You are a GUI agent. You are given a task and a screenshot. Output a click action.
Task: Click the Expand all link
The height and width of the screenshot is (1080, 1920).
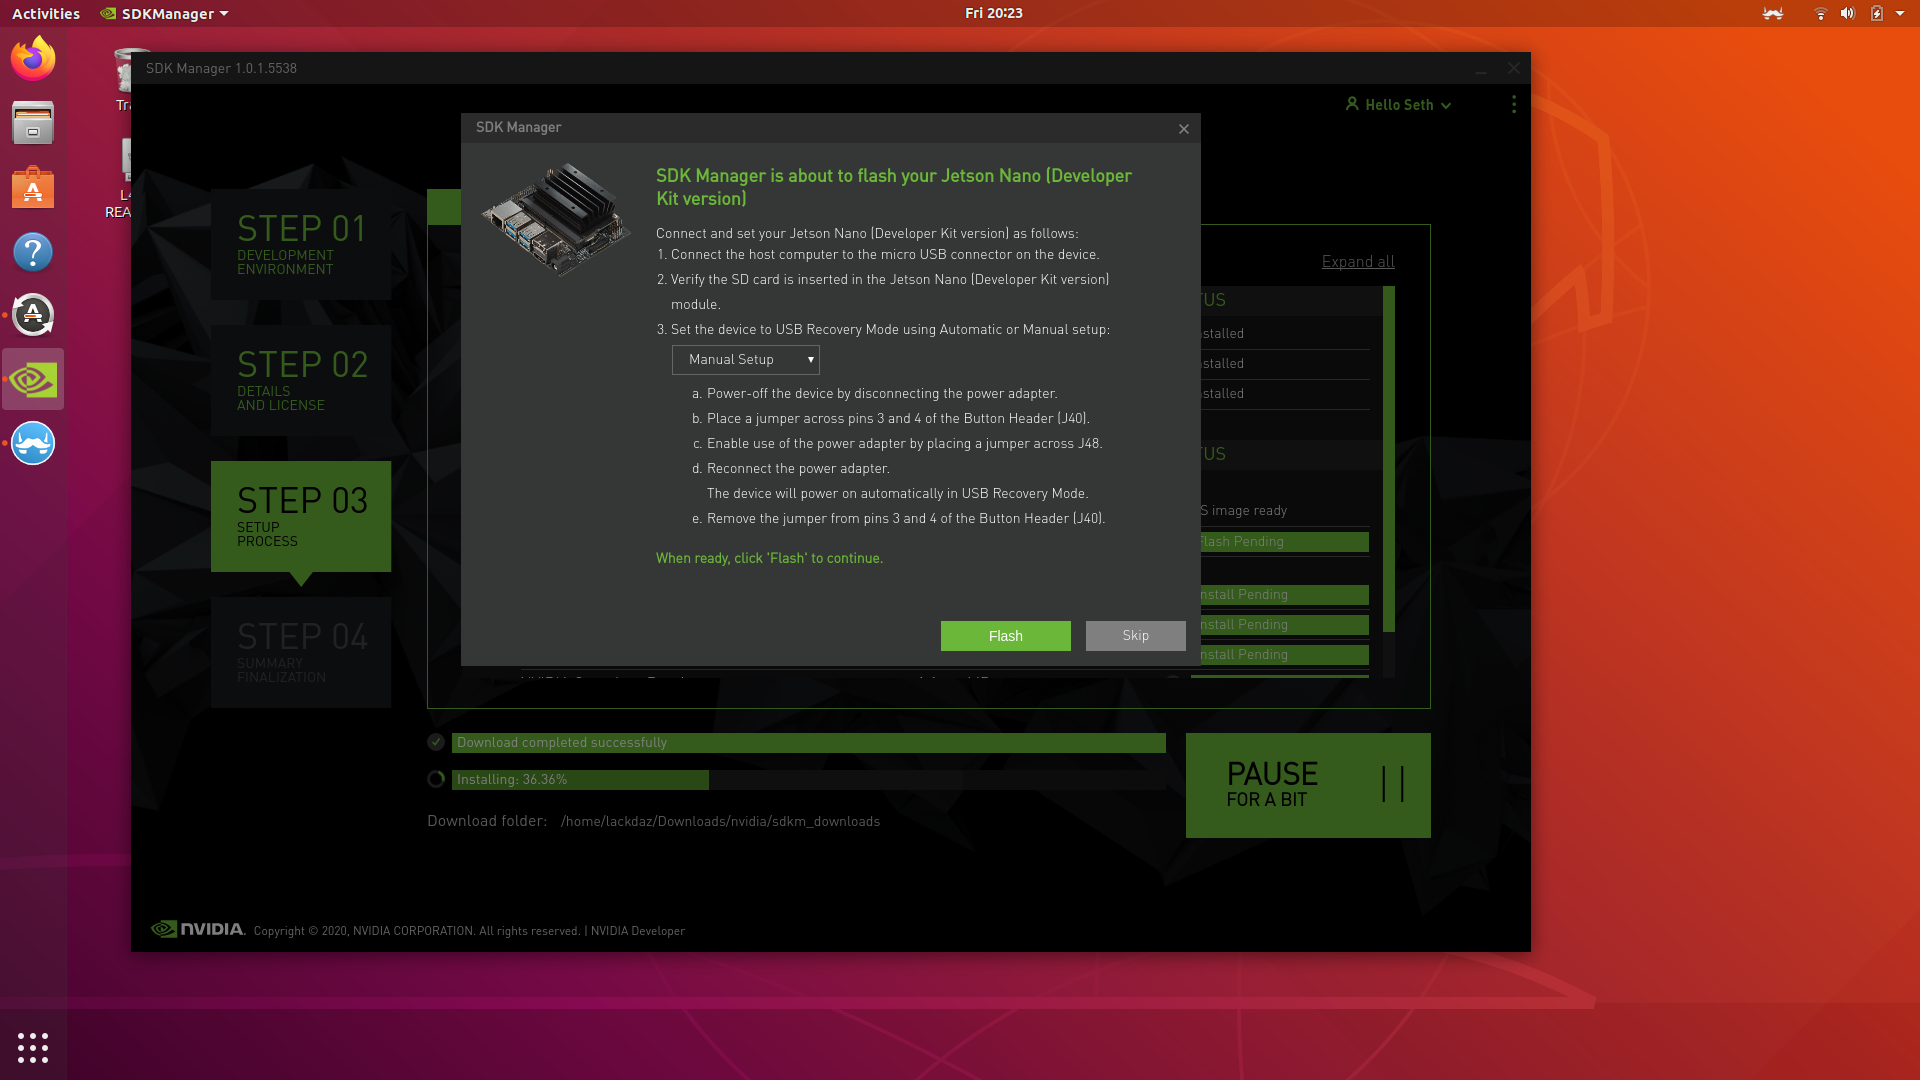tap(1357, 262)
